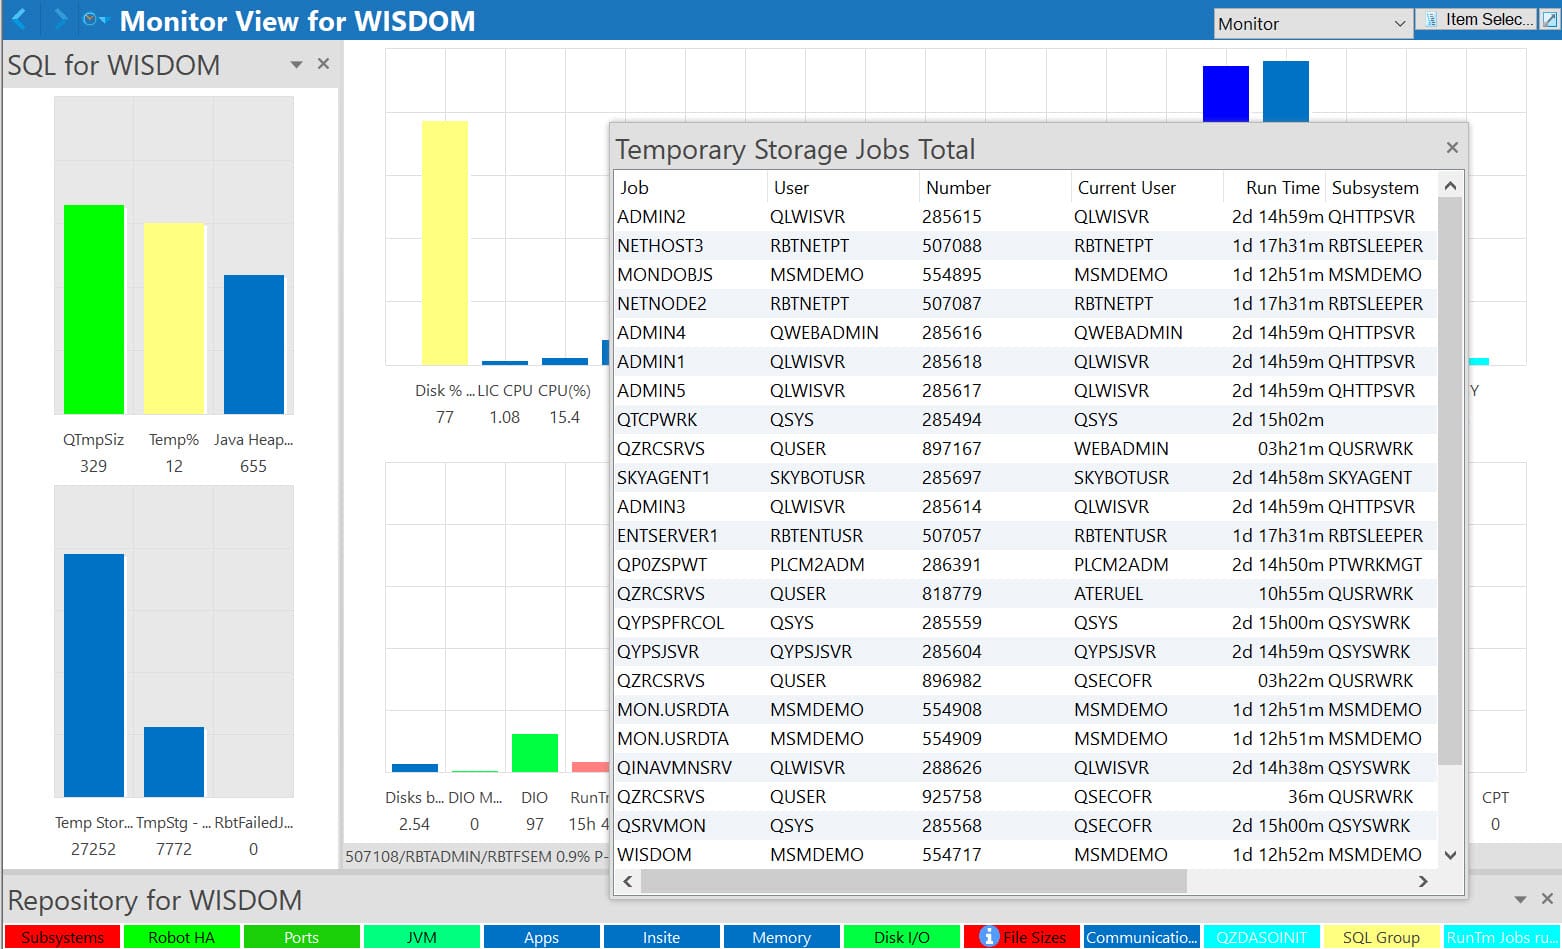Open the clock history icon menu
The height and width of the screenshot is (949, 1562).
pyautogui.click(x=95, y=20)
